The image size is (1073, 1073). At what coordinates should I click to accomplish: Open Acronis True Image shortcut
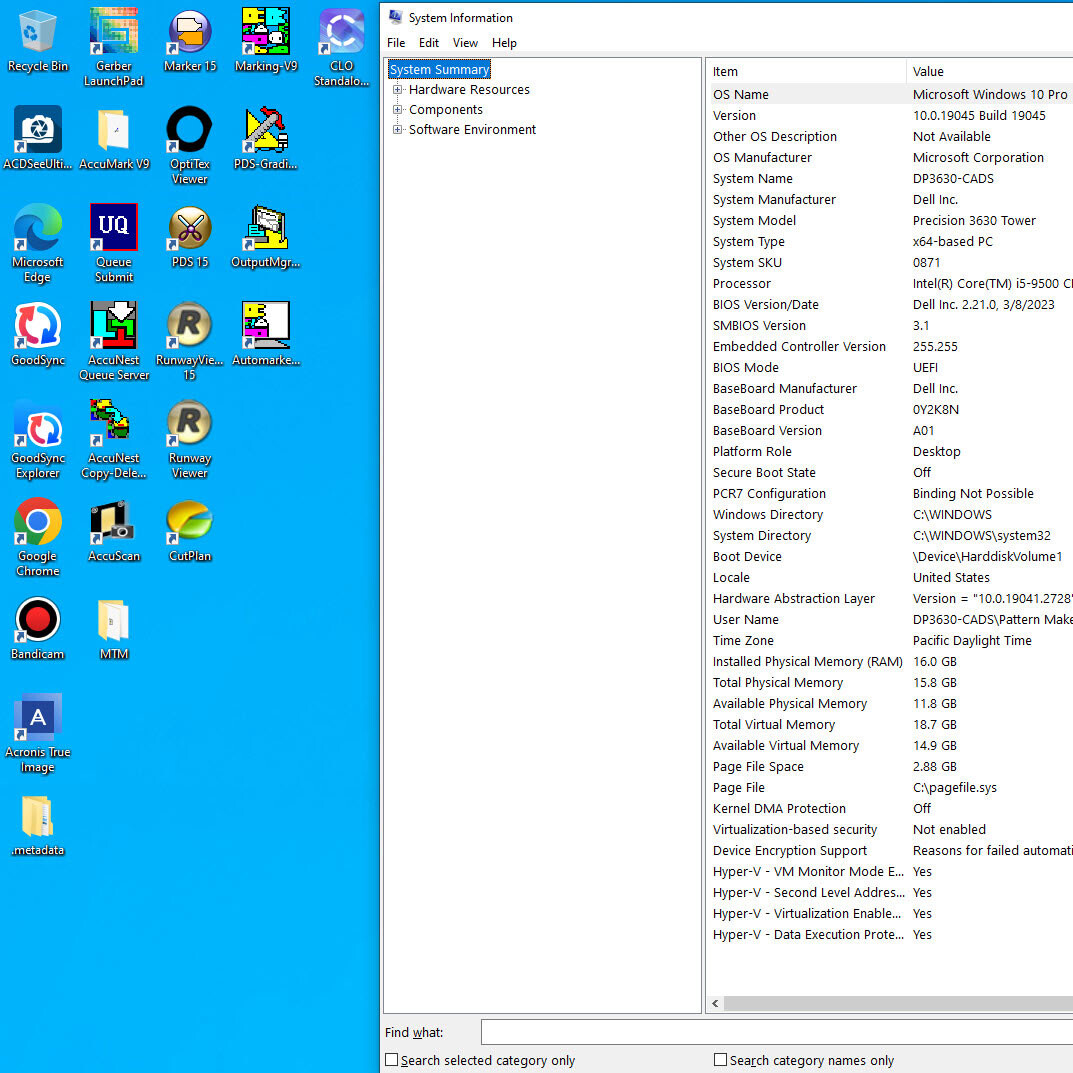click(x=38, y=719)
